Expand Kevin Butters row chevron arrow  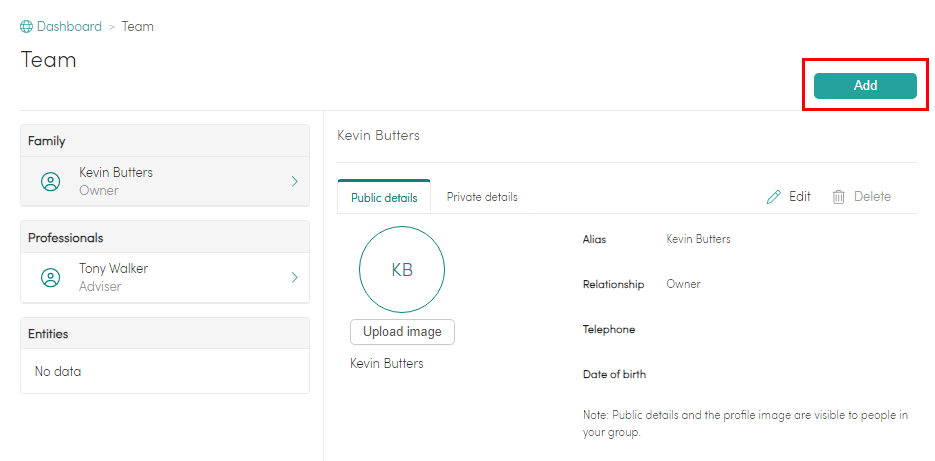[x=294, y=182]
